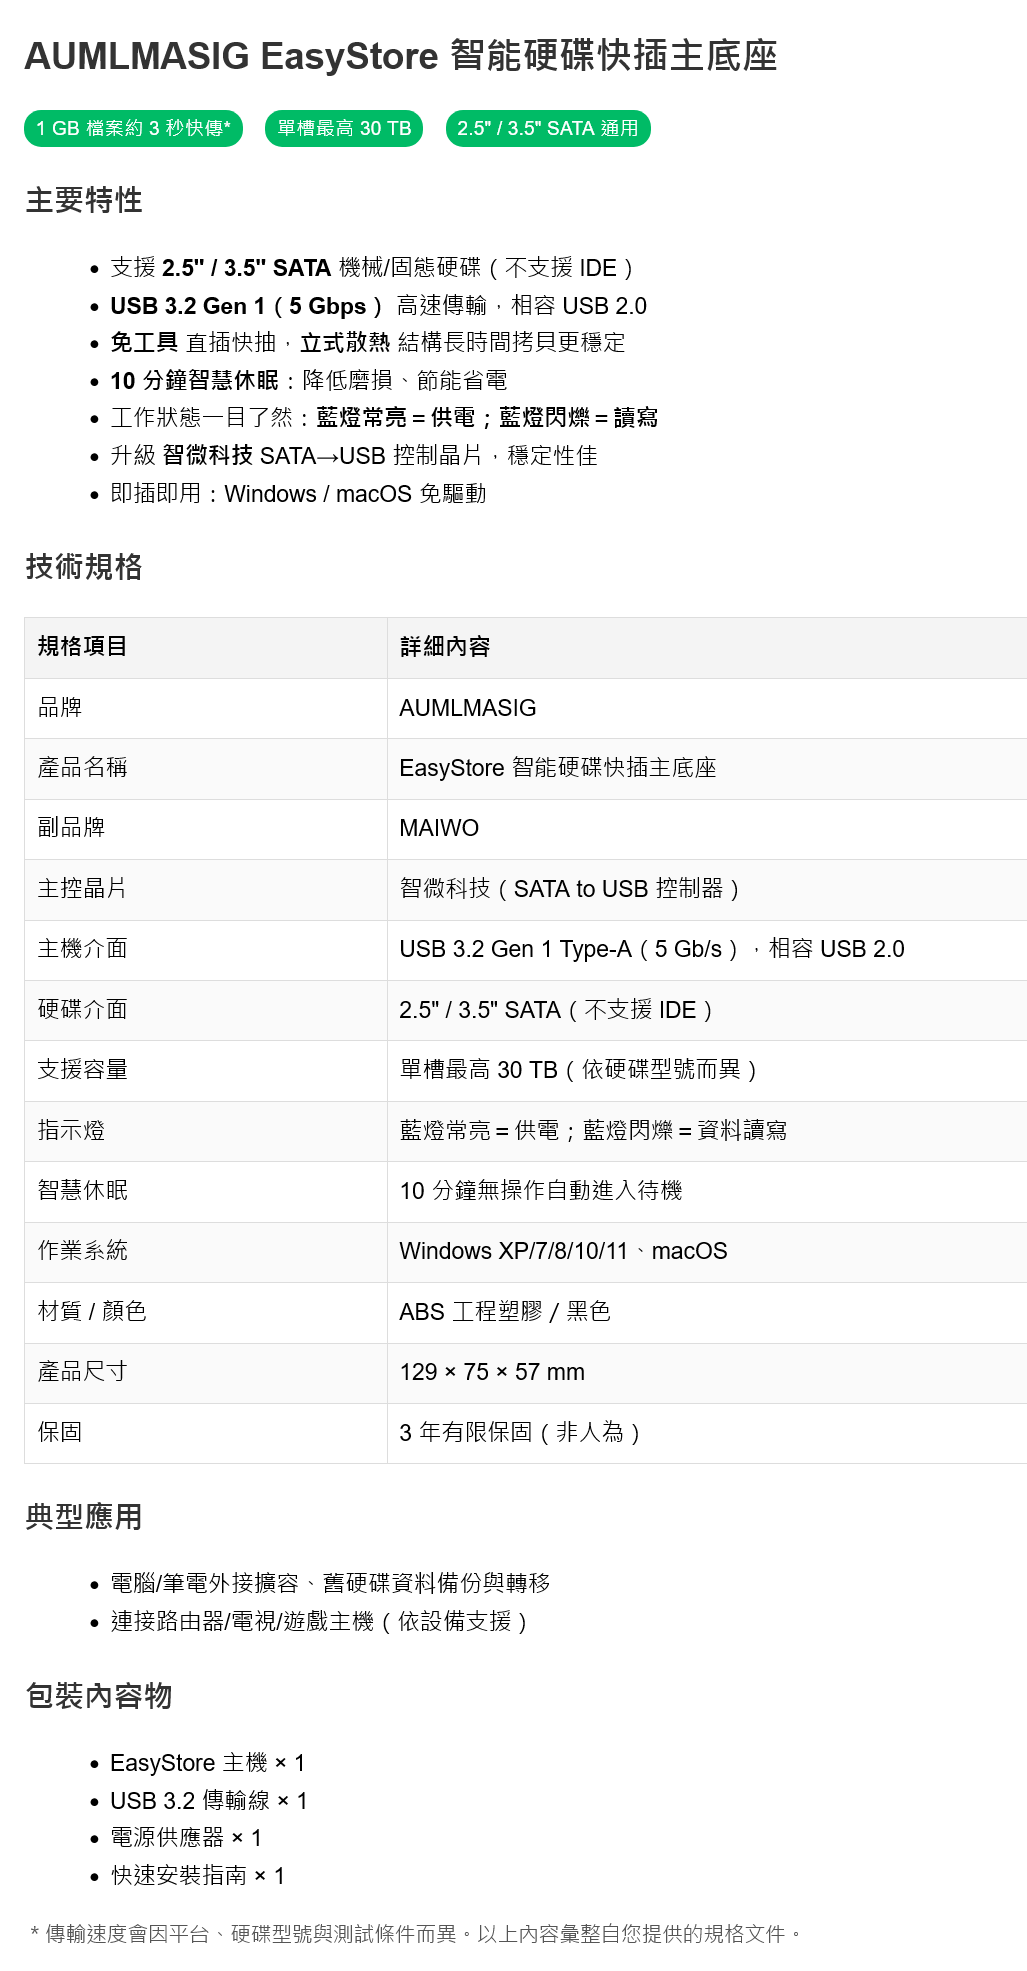Select the 'USB 3.2 Gen 1 (5 Gbps)' feature bullet
This screenshot has height=1971, width=1027.
(378, 306)
